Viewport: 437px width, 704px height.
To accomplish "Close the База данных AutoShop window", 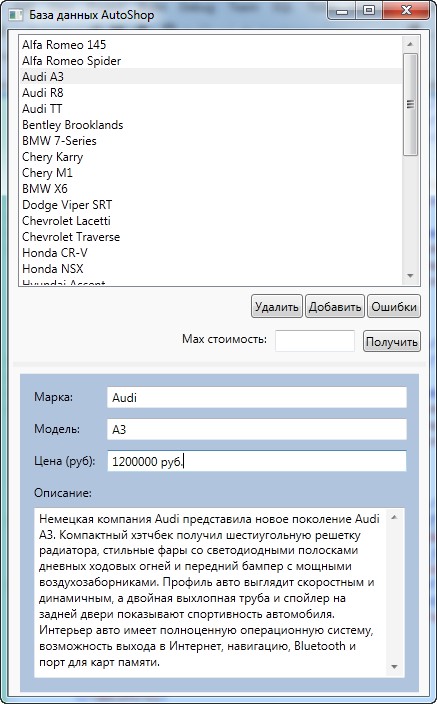I will 406,11.
